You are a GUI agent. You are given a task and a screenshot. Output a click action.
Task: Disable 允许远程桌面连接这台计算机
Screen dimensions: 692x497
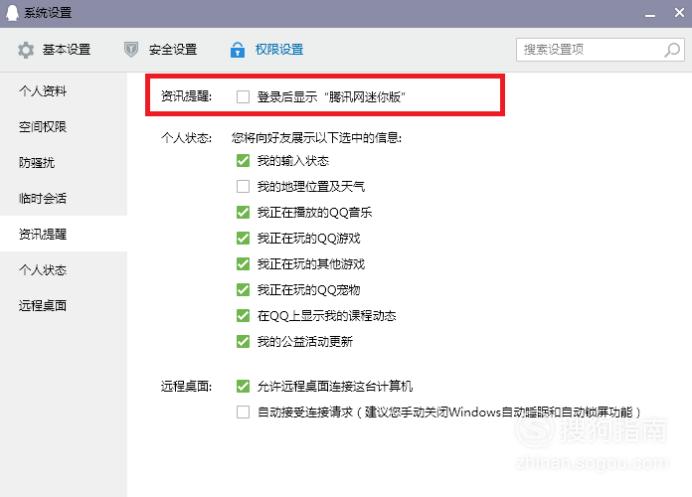pyautogui.click(x=243, y=386)
